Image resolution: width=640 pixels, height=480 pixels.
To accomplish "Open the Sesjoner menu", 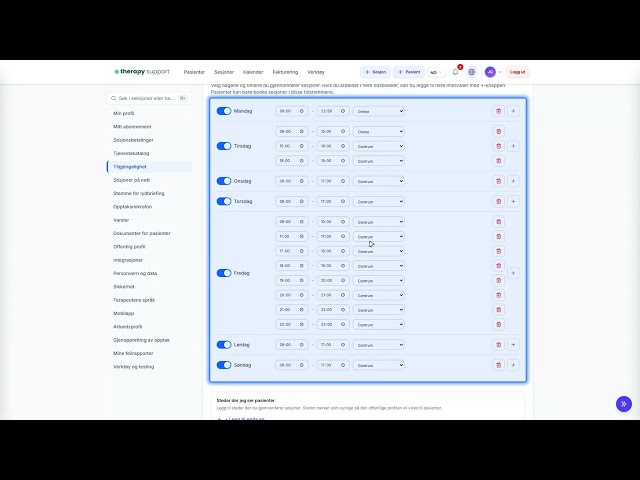I will coord(224,72).
